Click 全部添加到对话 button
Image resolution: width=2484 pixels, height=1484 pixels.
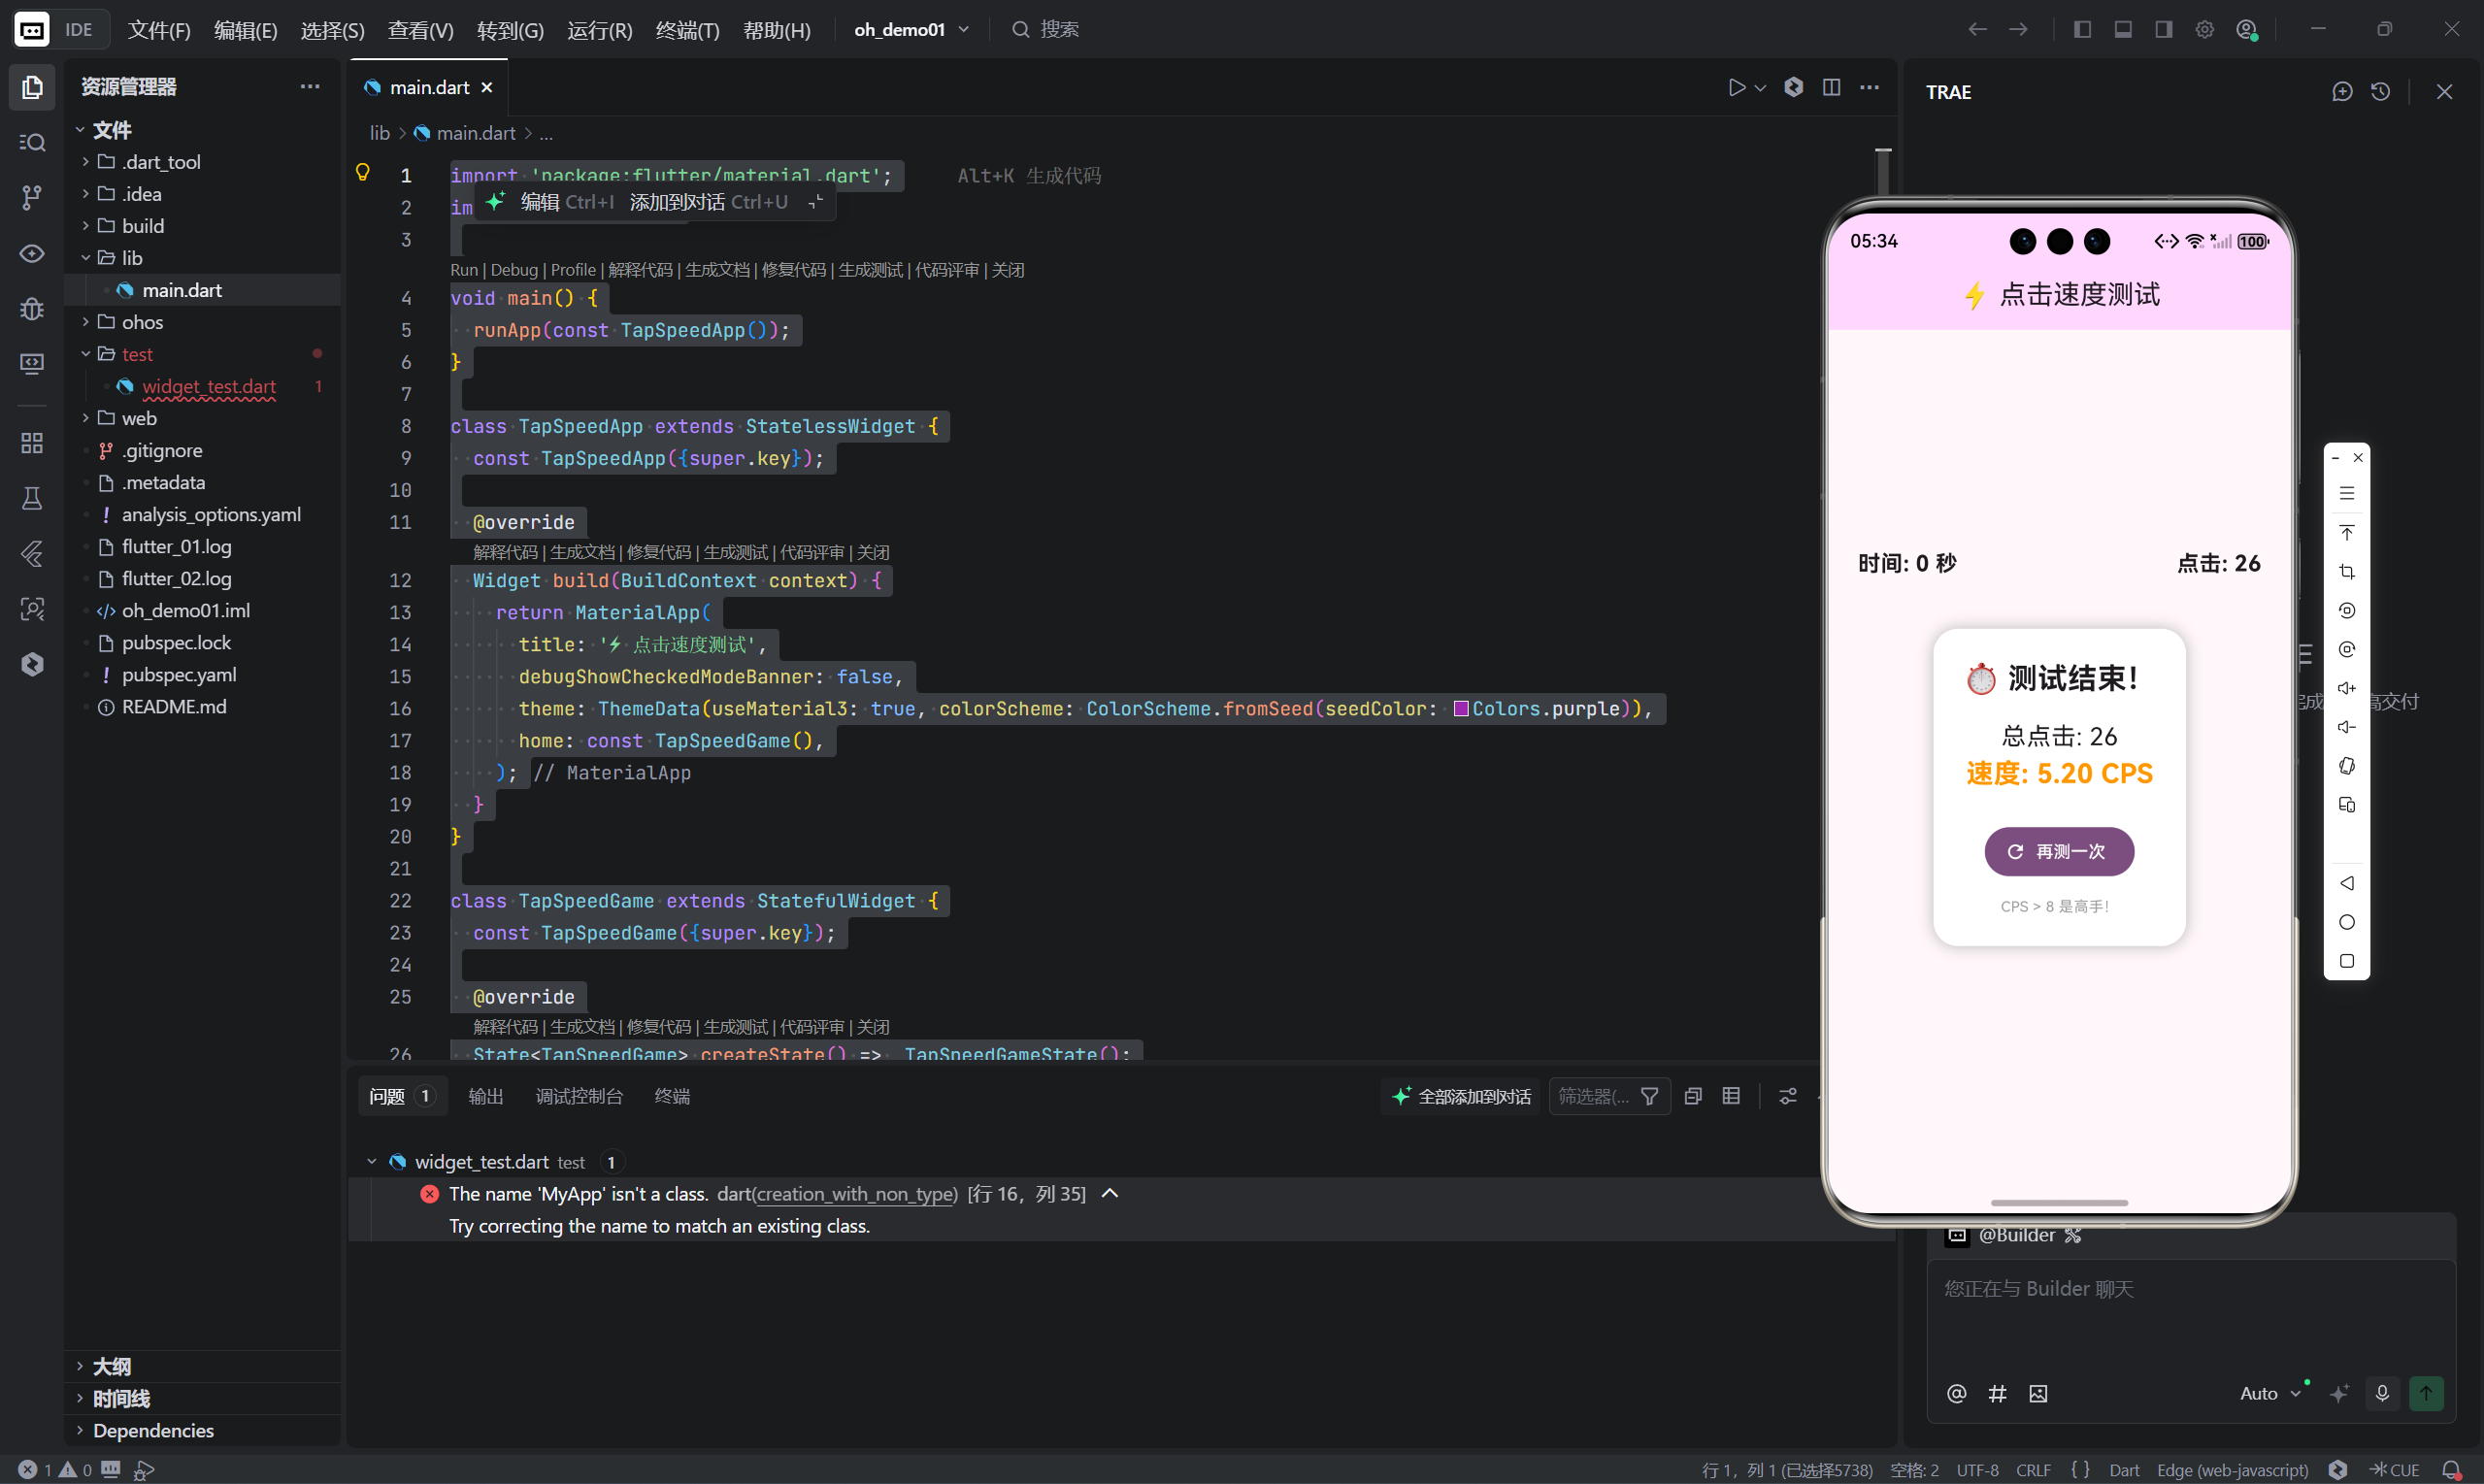coord(1462,1096)
